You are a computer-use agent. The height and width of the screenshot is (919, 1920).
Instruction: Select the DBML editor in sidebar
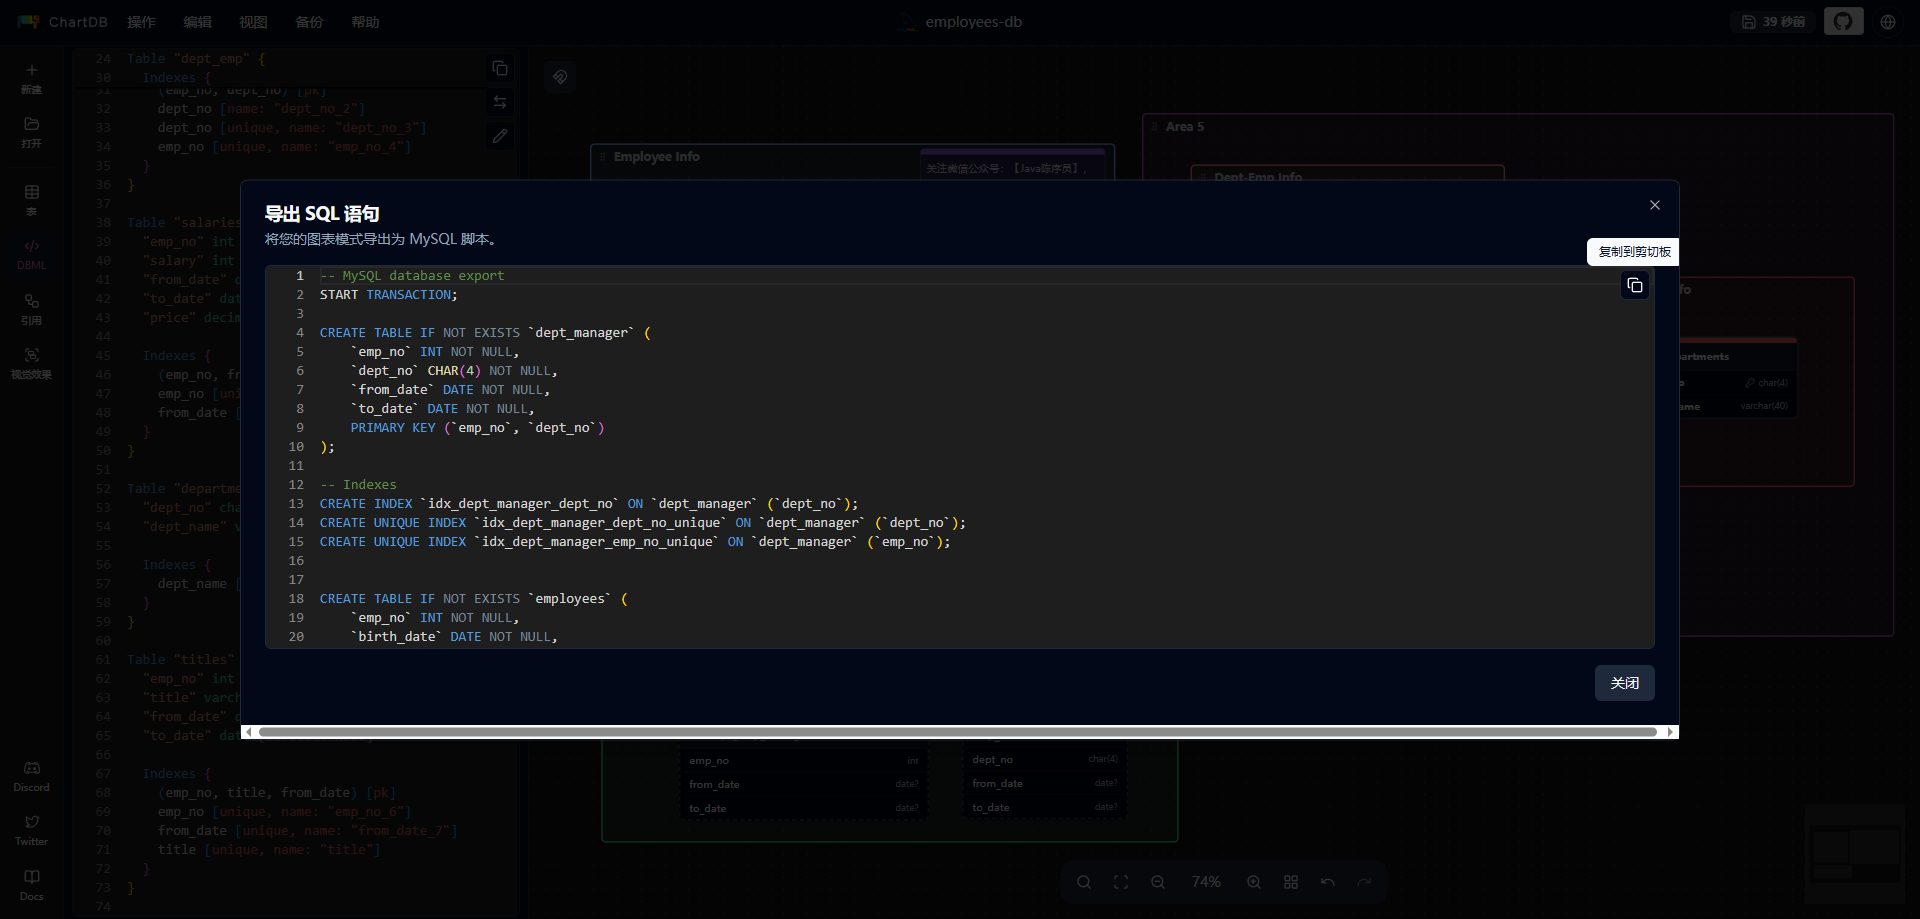[x=32, y=253]
